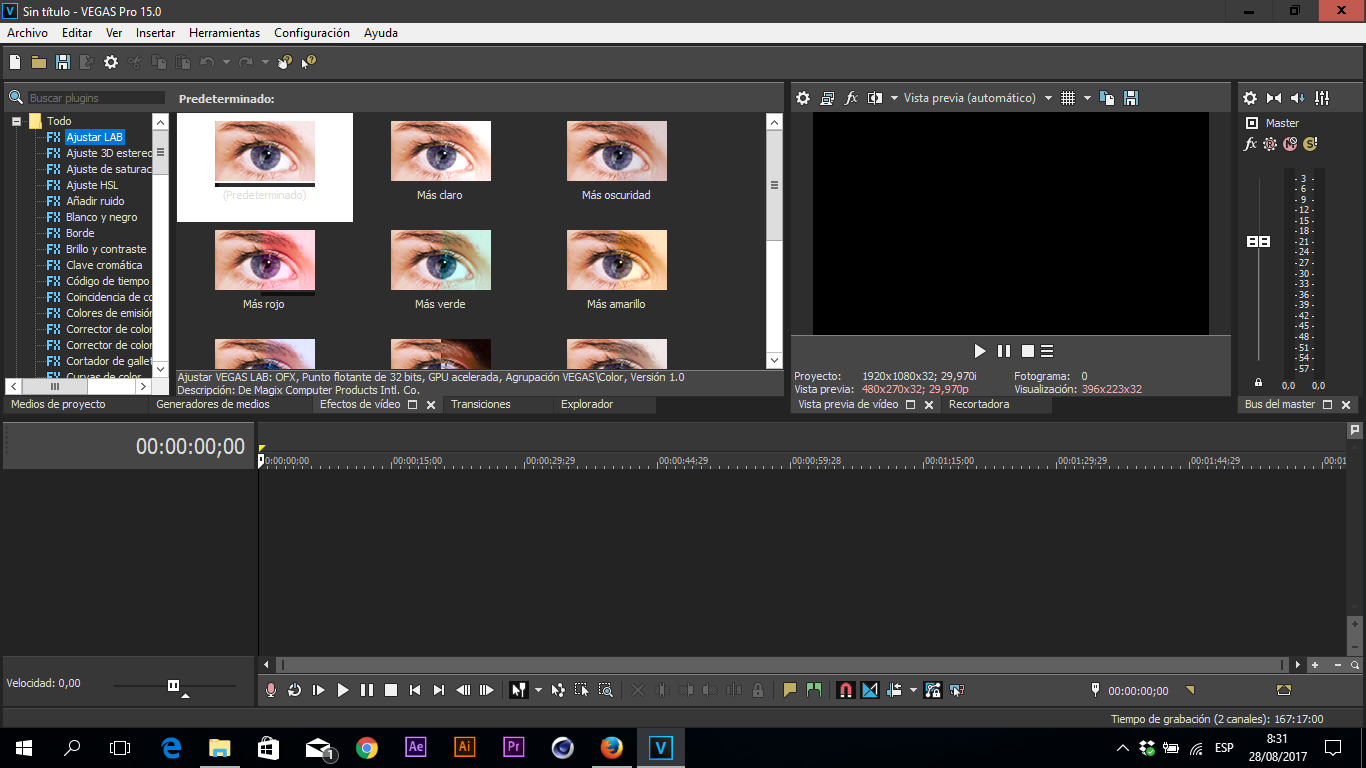
Task: Insert a marker with the flag icon
Action: [x=790, y=690]
